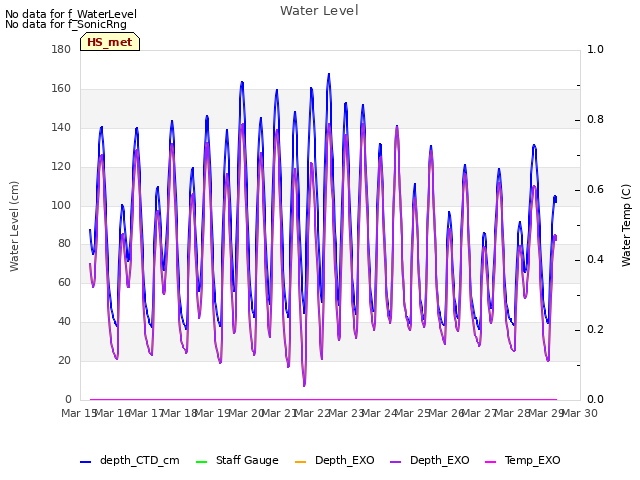Click the 60 tick on left axis
Screen dimensions: 640x480
(64, 282)
